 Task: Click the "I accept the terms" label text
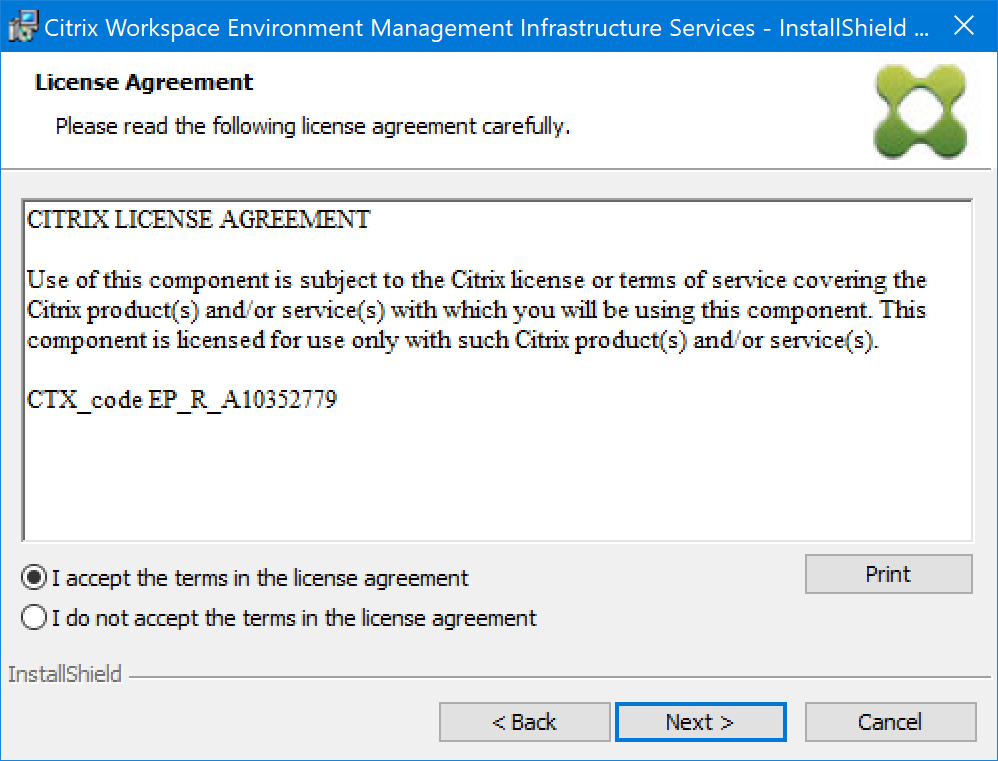260,578
